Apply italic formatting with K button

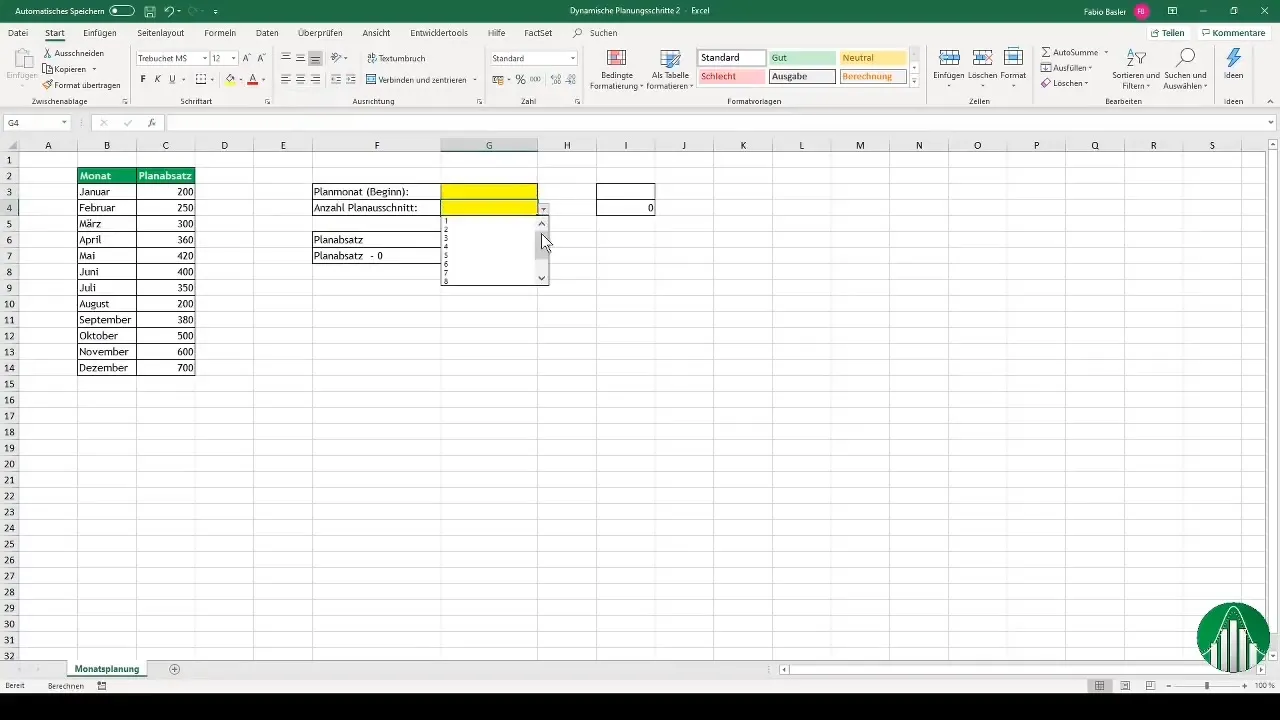(x=157, y=79)
